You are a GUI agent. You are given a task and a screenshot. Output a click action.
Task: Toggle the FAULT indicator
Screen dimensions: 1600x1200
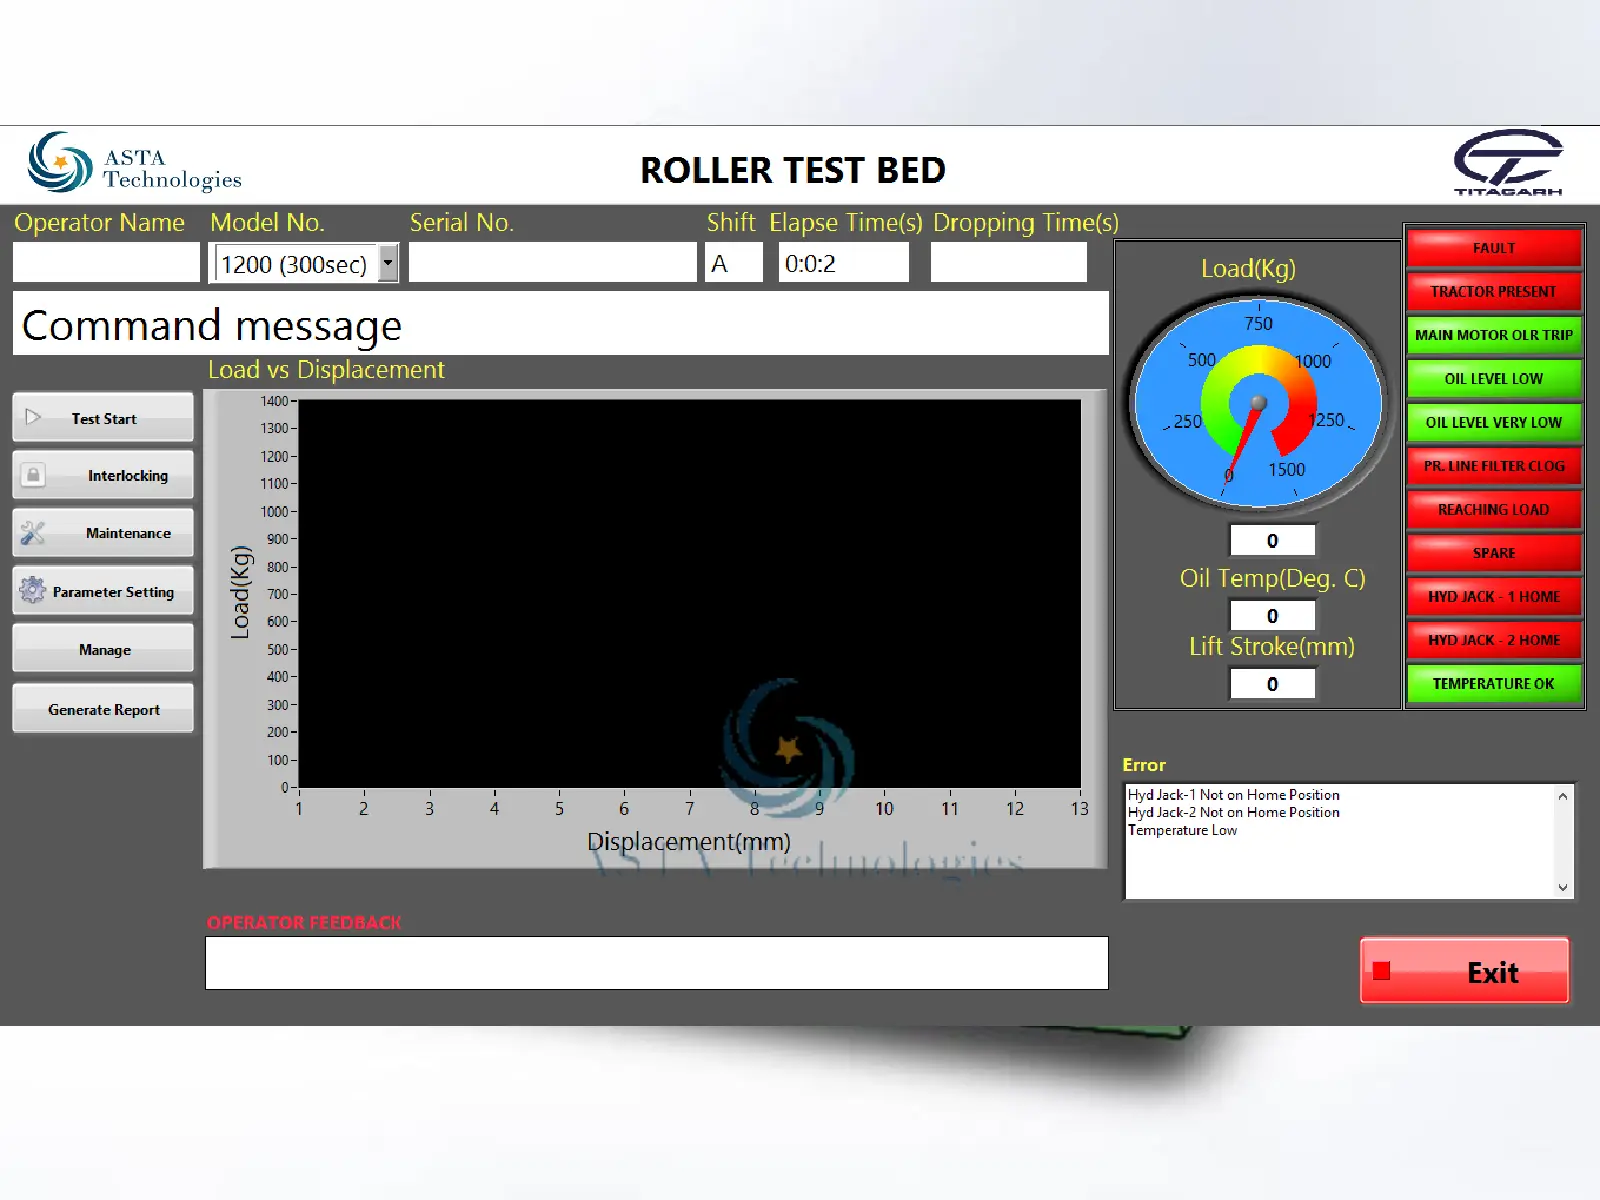[1493, 248]
